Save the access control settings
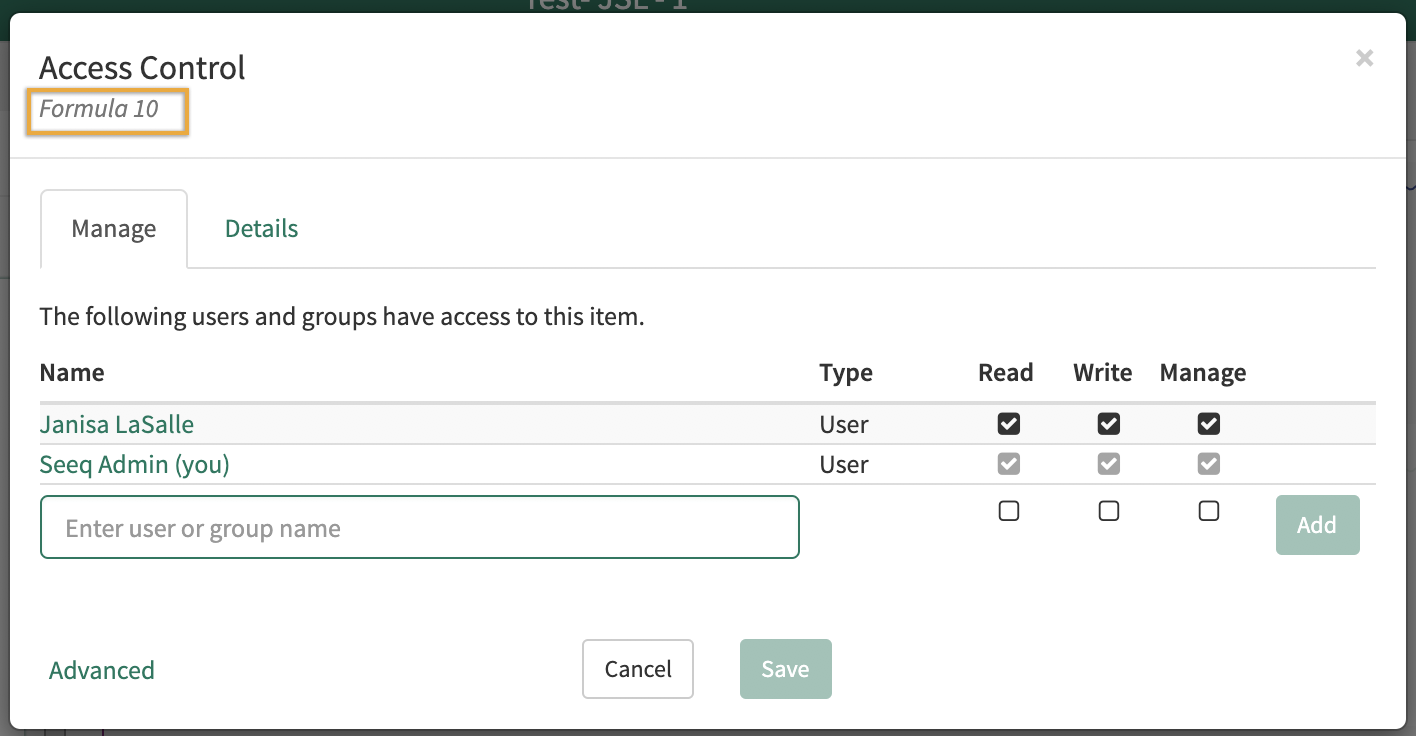1416x736 pixels. 785,669
